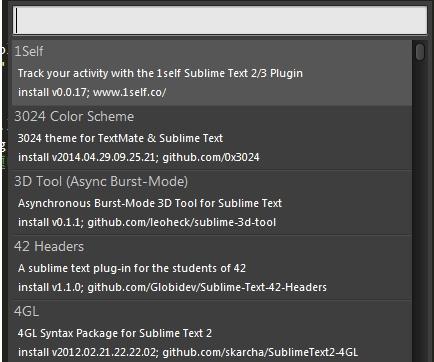Click the github.com/leoheck/sublime-3d-tool URL

[182, 222]
